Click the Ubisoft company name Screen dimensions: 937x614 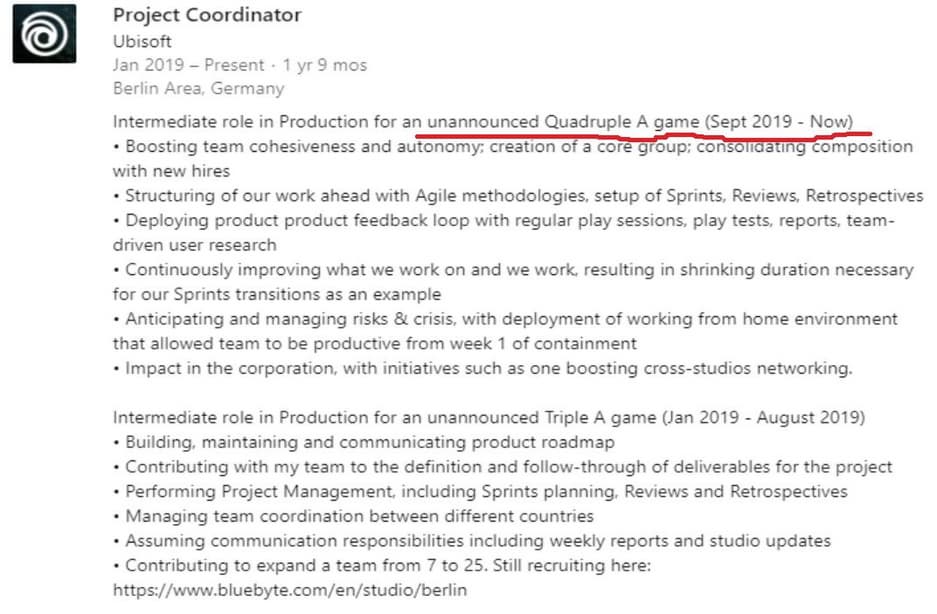142,41
